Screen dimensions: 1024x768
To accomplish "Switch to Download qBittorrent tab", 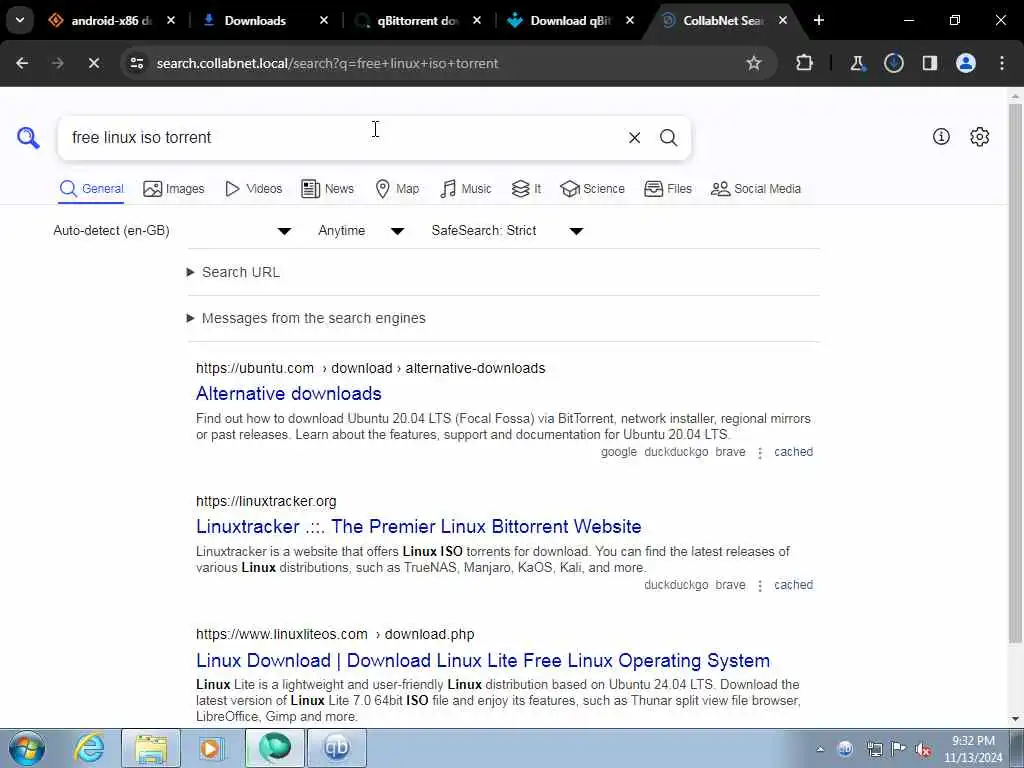I will pos(569,21).
